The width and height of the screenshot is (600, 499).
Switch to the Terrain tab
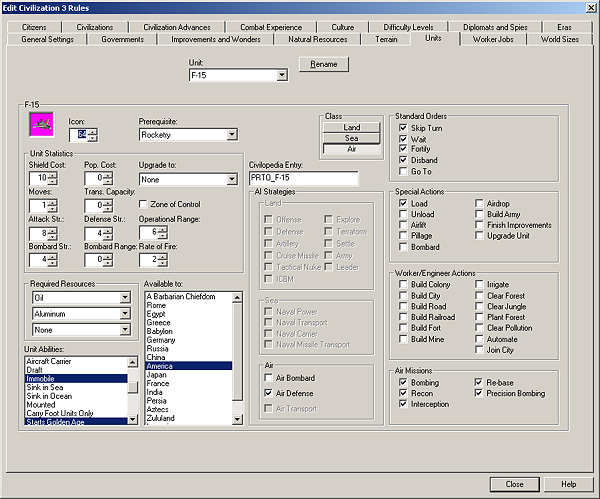click(384, 38)
